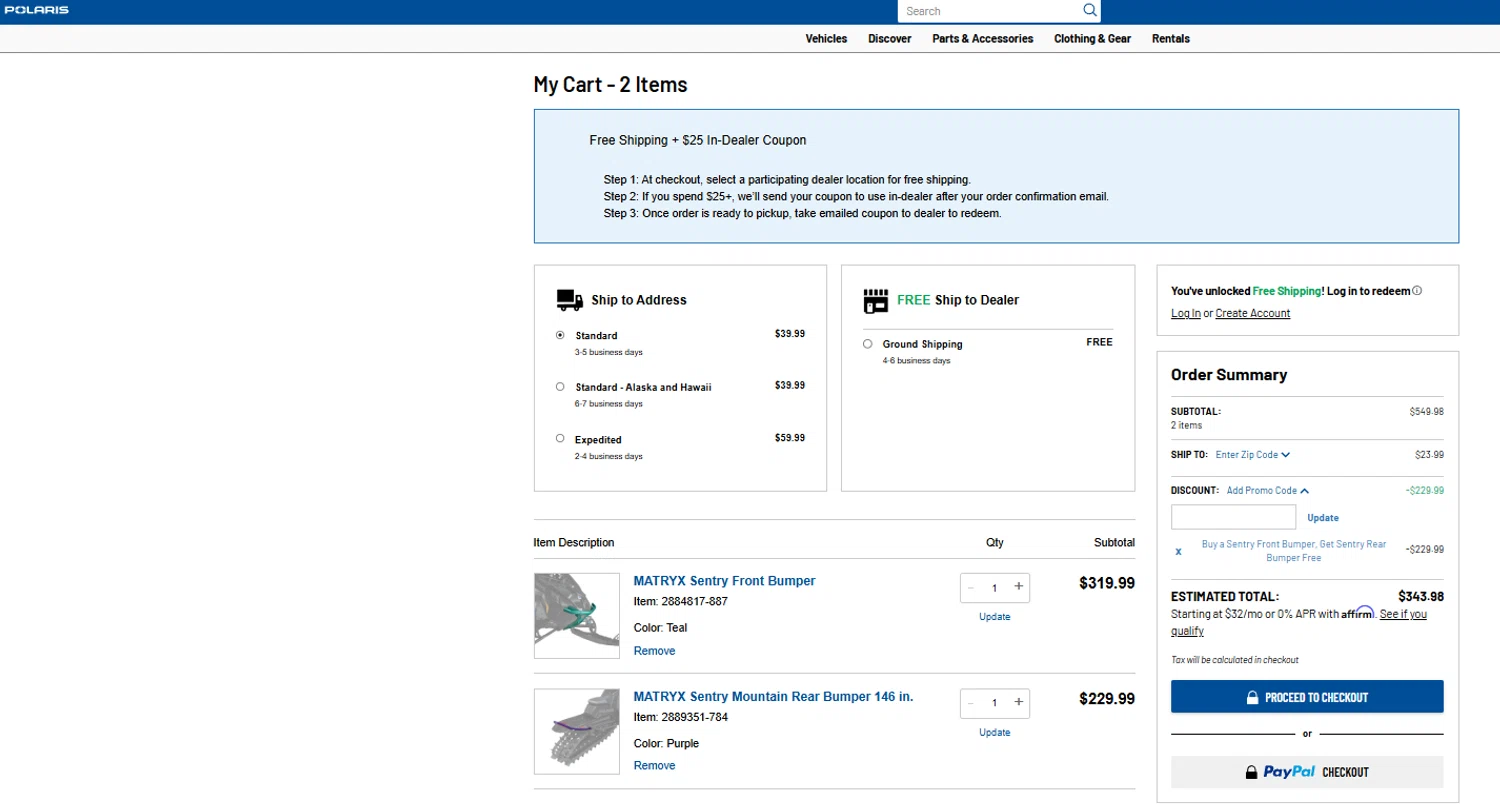Click item number 2889351-784
This screenshot has height=809, width=1500.
click(x=694, y=717)
